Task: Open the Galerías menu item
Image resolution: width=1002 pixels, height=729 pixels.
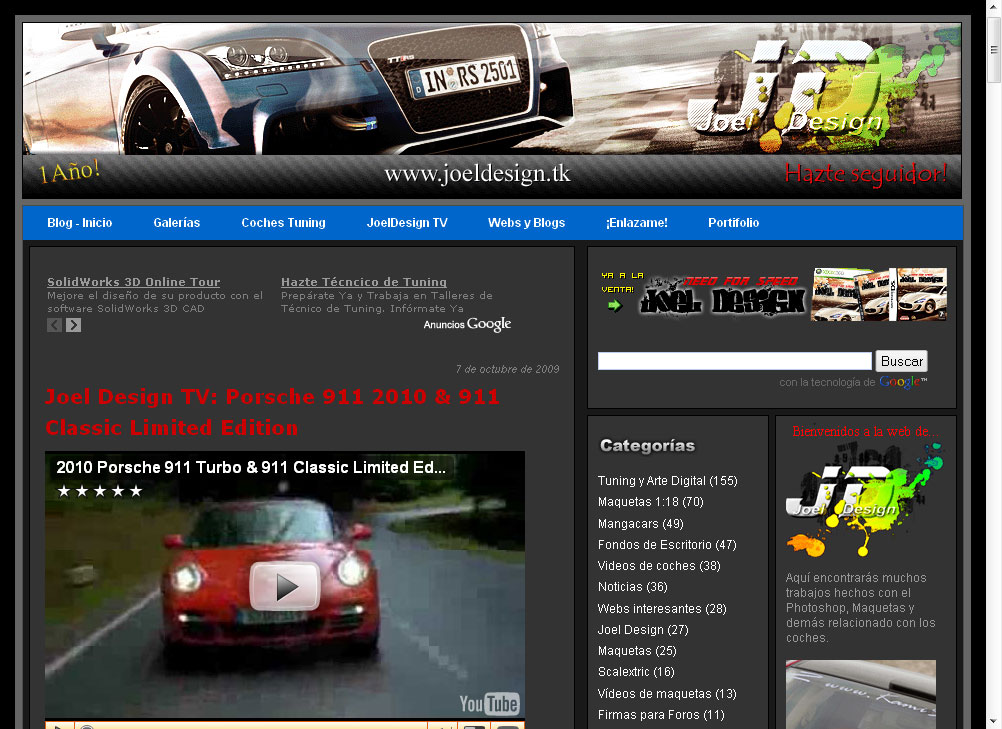Action: tap(176, 223)
